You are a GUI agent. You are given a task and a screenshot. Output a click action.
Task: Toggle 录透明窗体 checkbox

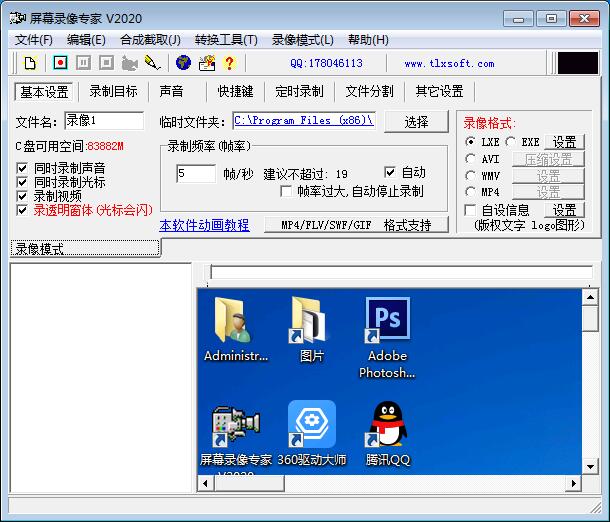(x=22, y=210)
